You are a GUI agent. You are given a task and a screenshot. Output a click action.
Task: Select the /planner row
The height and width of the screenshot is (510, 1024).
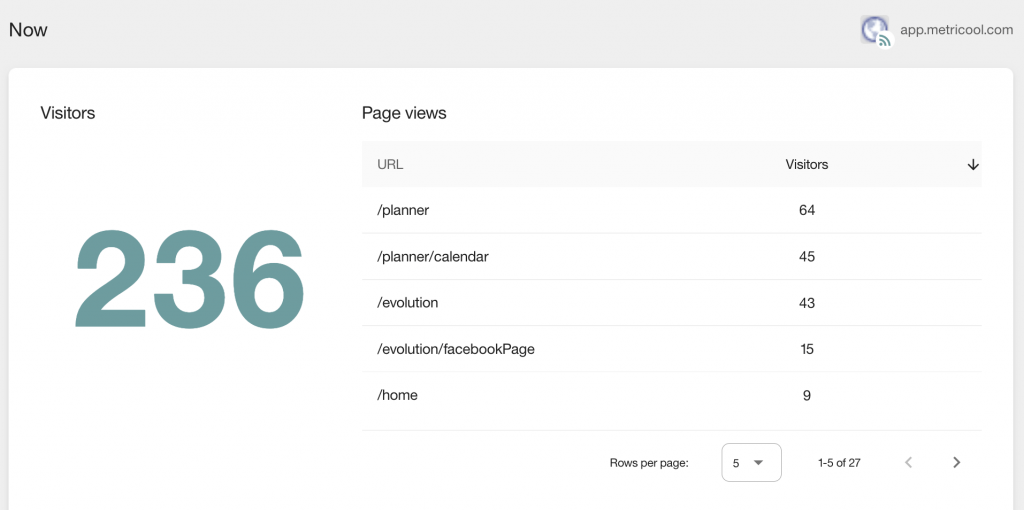click(x=671, y=210)
